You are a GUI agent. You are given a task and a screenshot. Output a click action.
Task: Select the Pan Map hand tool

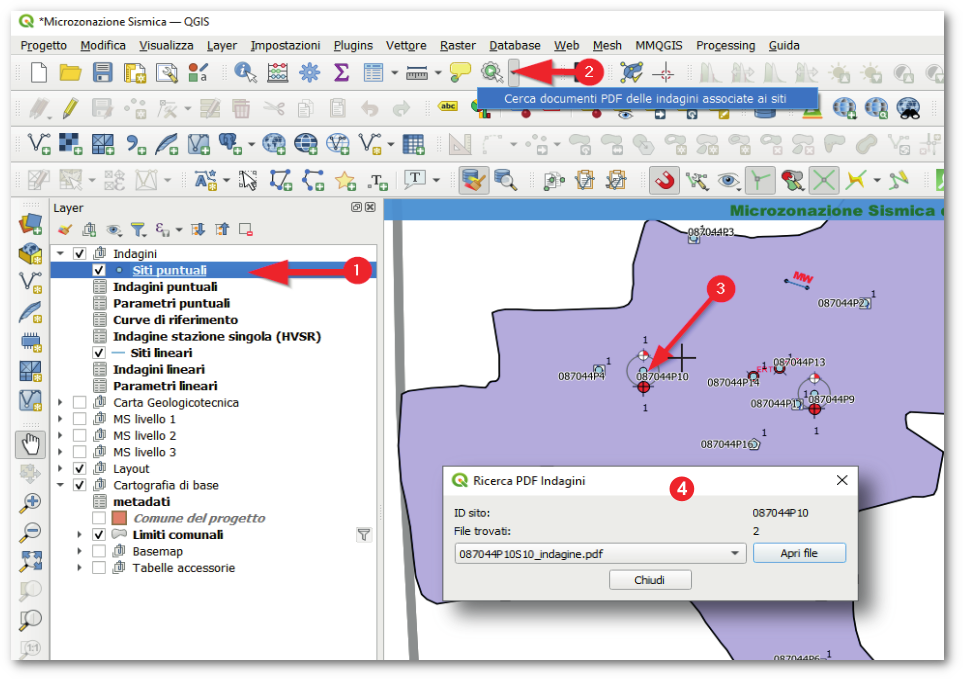30,444
